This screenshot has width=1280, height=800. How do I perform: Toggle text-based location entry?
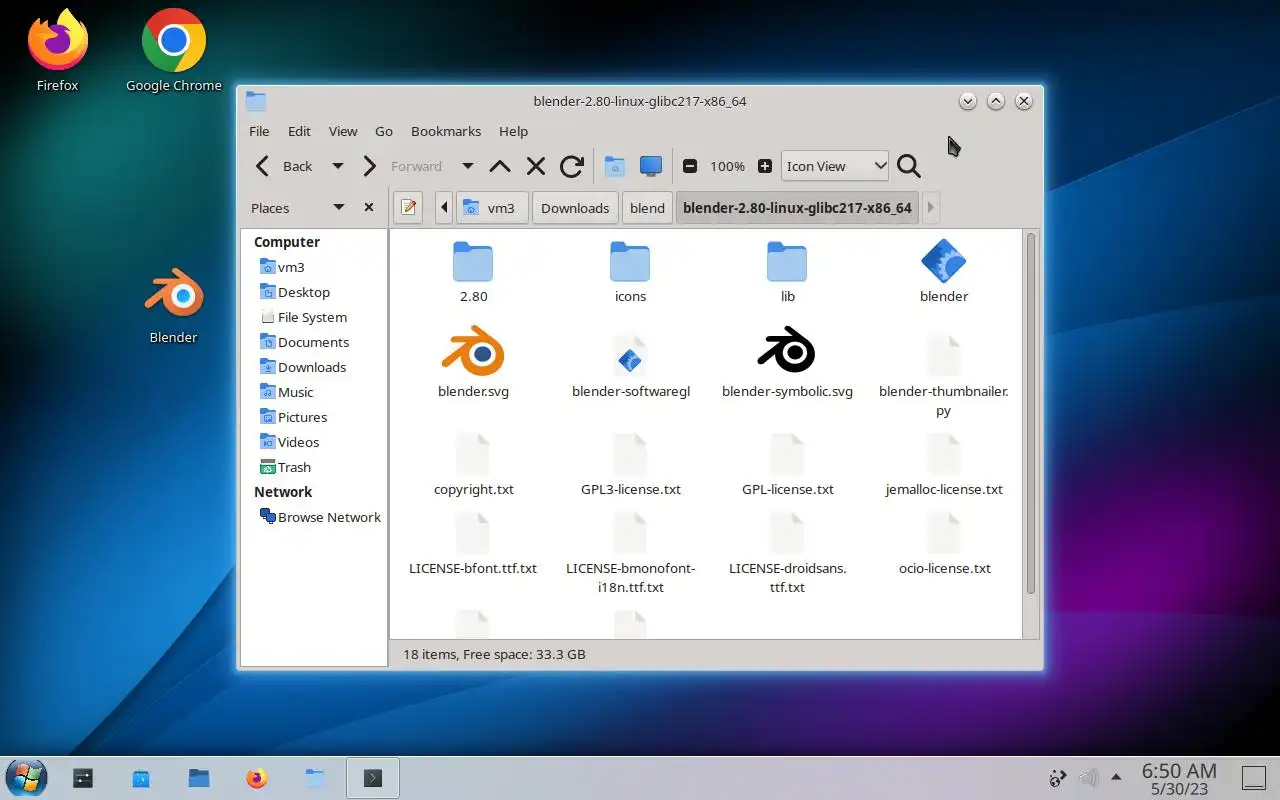pyautogui.click(x=408, y=208)
